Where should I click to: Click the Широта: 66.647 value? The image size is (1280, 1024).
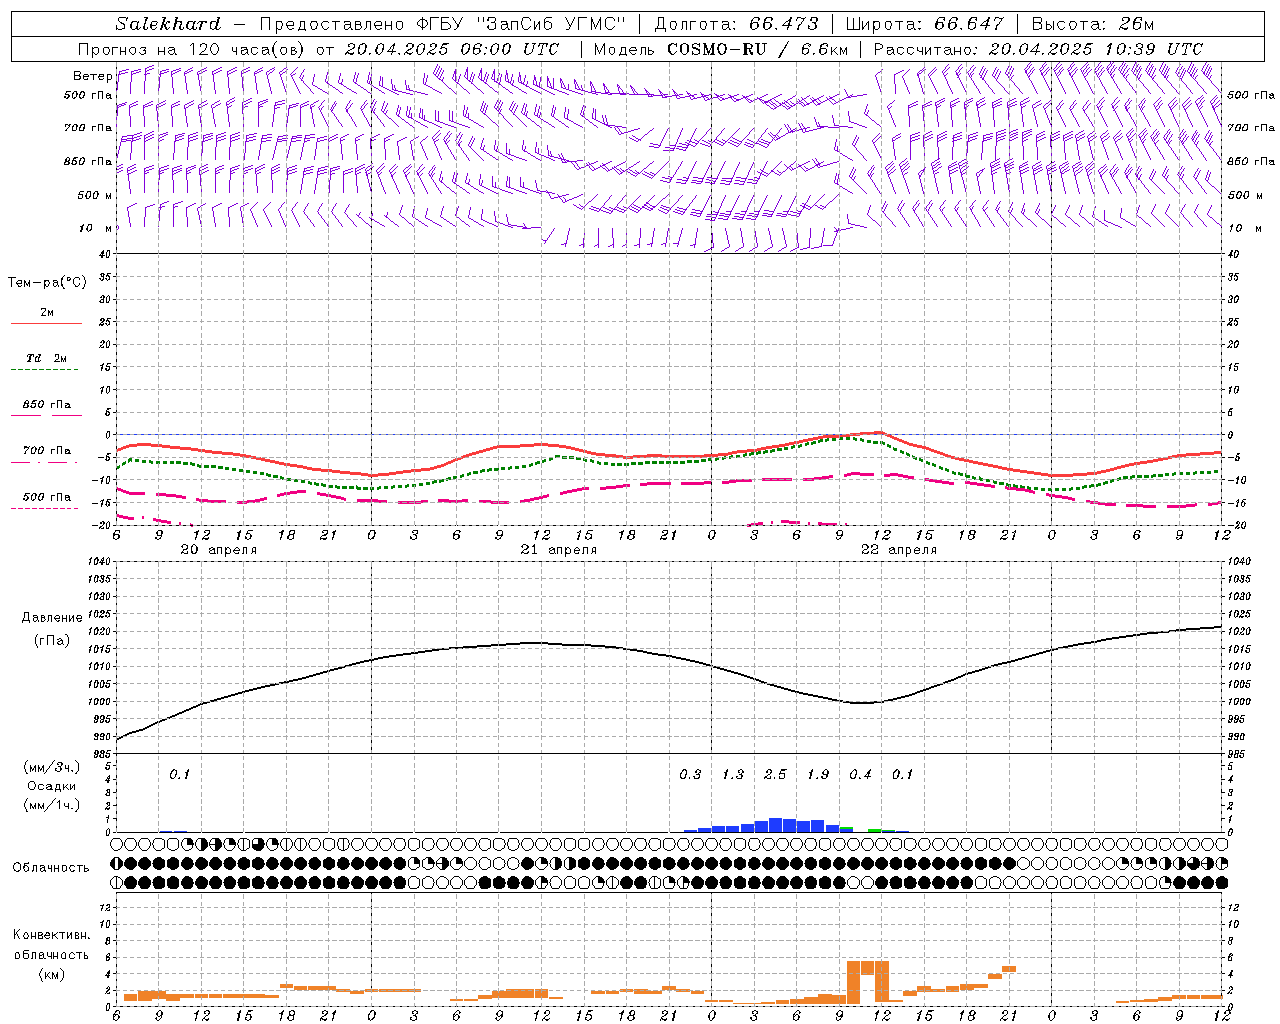(924, 24)
